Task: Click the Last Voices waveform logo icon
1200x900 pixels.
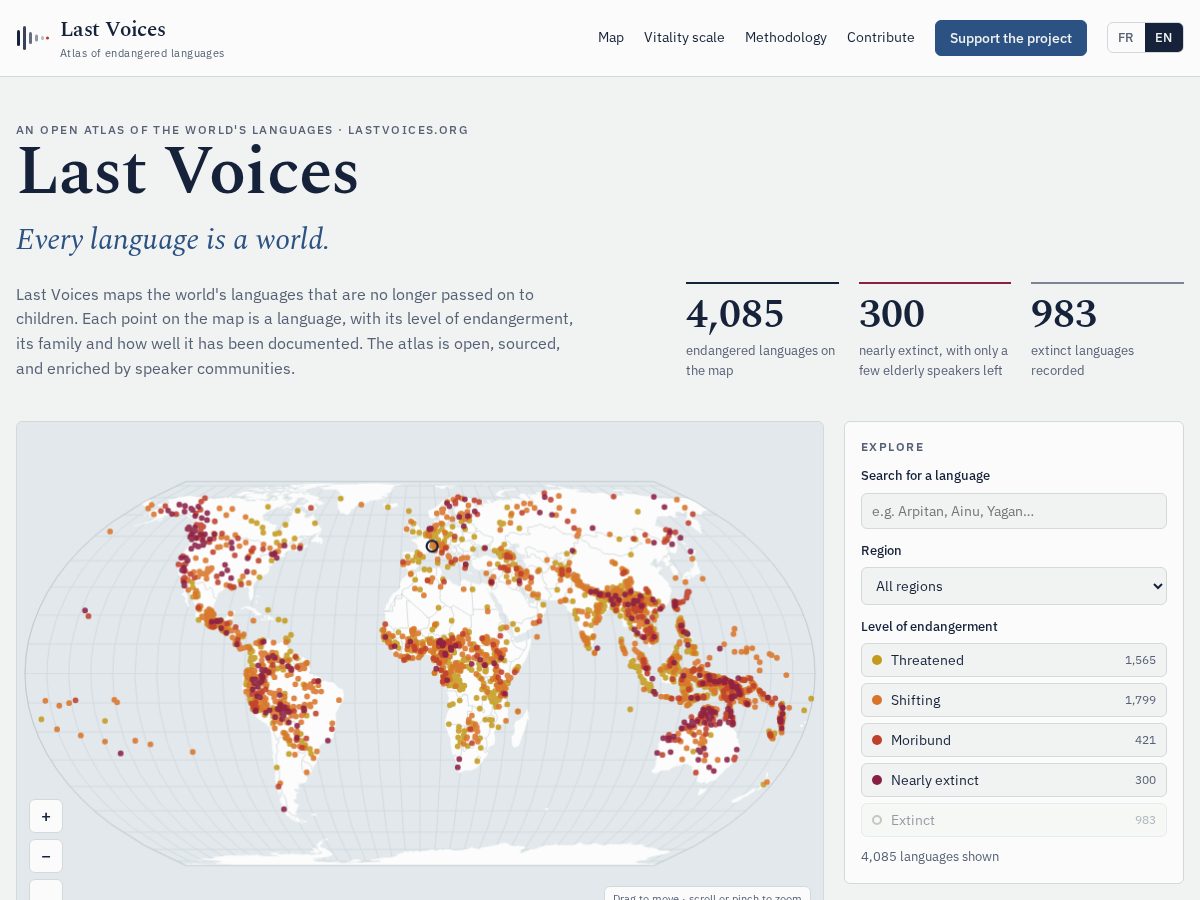Action: [33, 38]
